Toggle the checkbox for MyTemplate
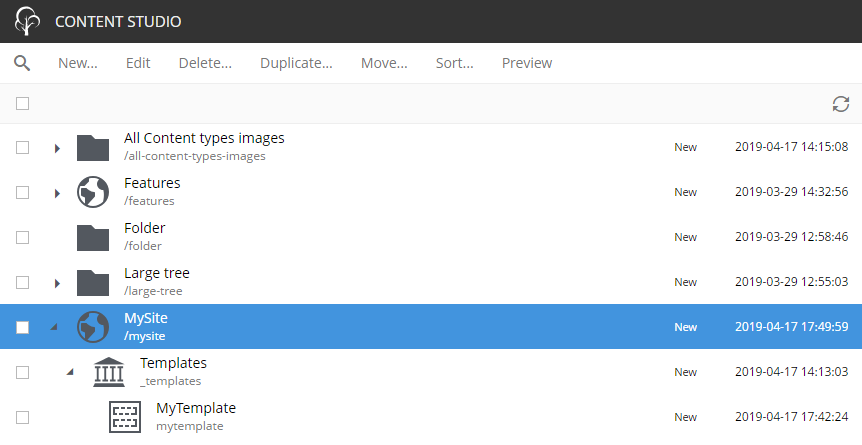This screenshot has width=862, height=445. [x=23, y=417]
